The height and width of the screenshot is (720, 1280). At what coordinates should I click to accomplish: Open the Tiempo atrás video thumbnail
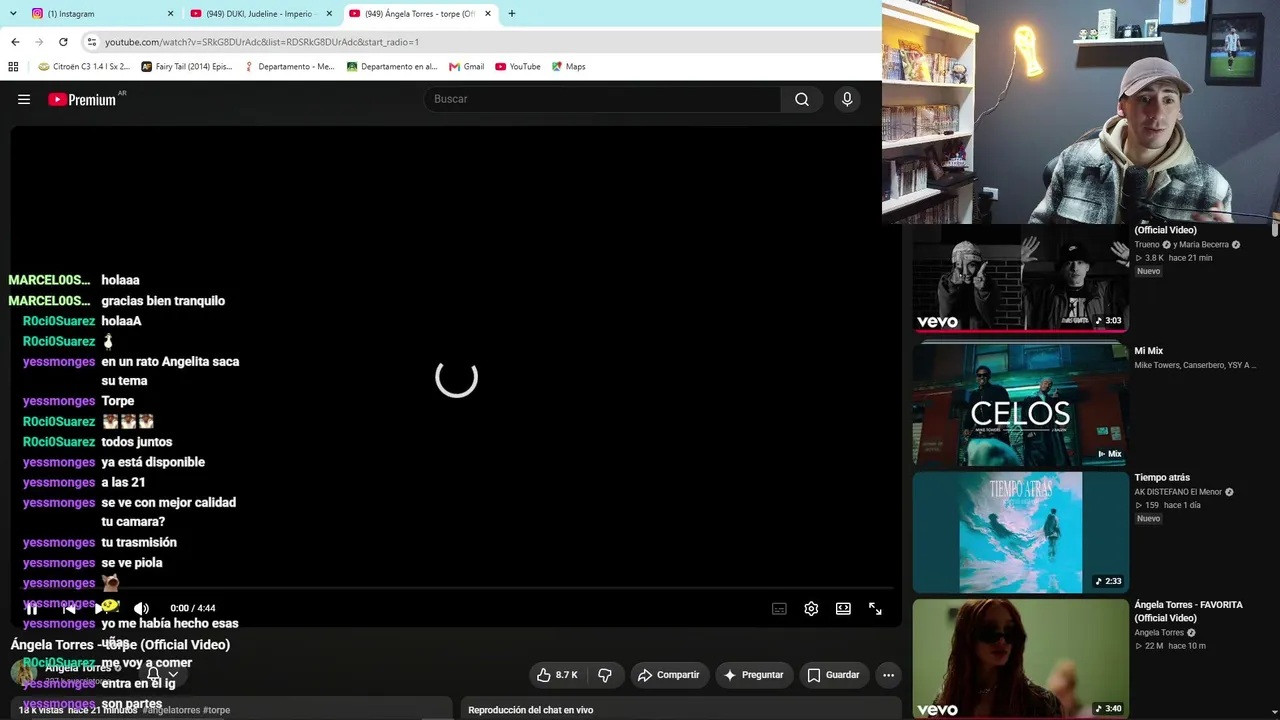click(1020, 532)
